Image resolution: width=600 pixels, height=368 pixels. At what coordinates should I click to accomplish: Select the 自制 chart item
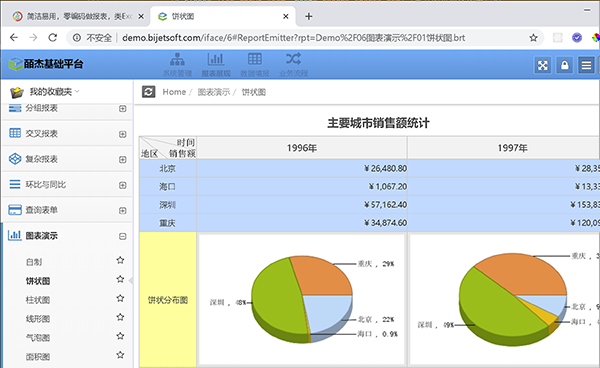point(34,262)
